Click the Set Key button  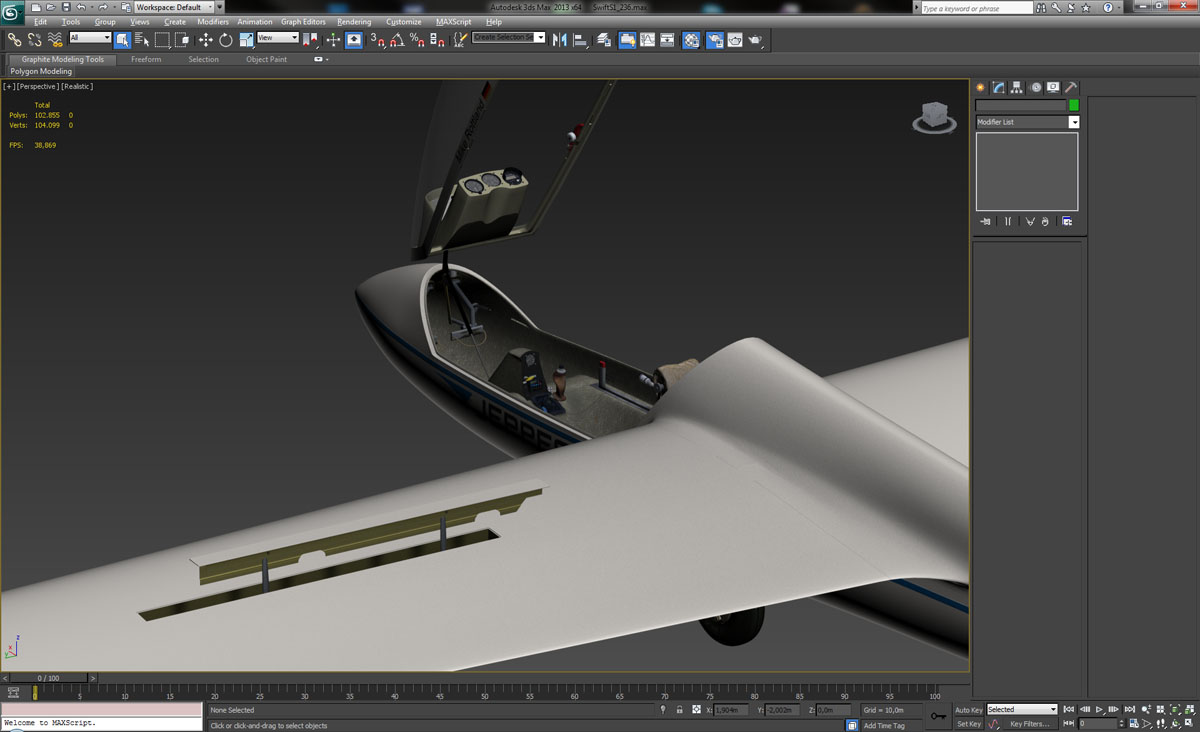tap(968, 724)
